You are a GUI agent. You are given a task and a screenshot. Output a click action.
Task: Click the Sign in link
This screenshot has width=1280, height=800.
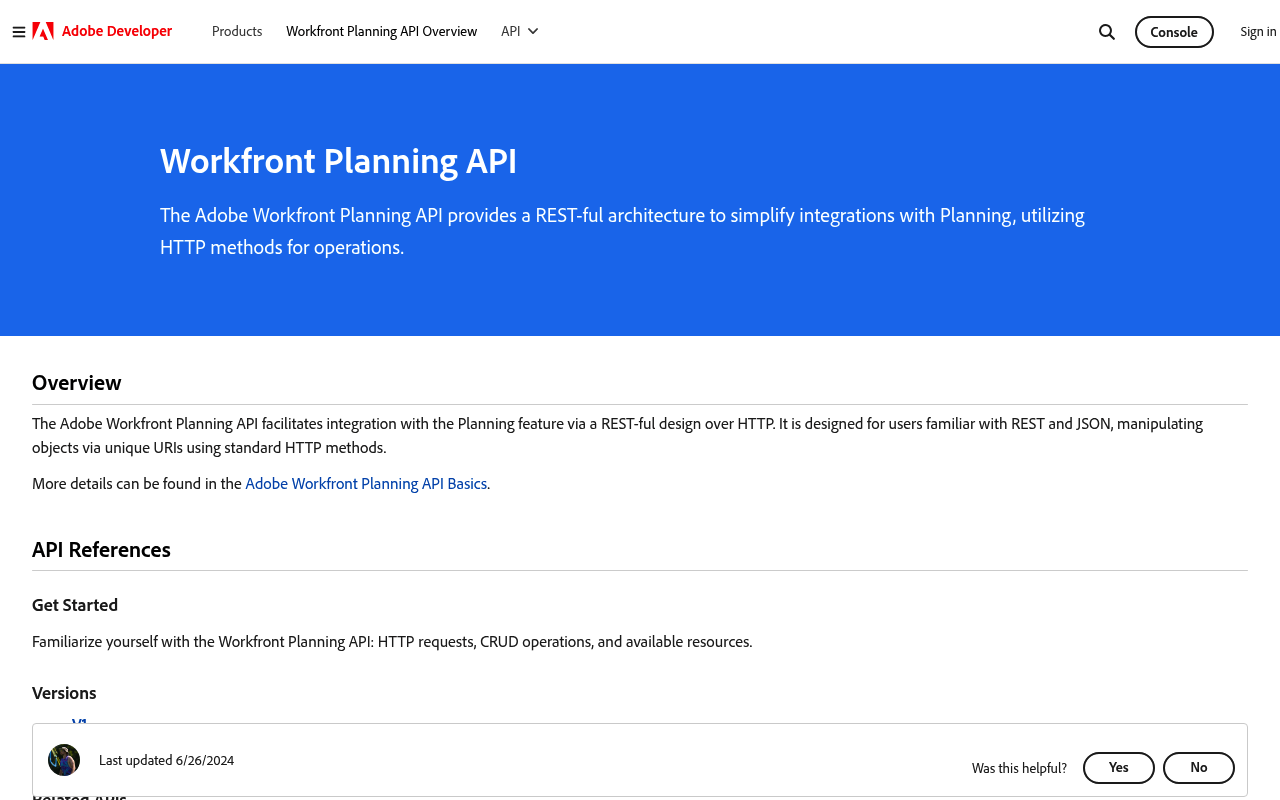pyautogui.click(x=1258, y=32)
